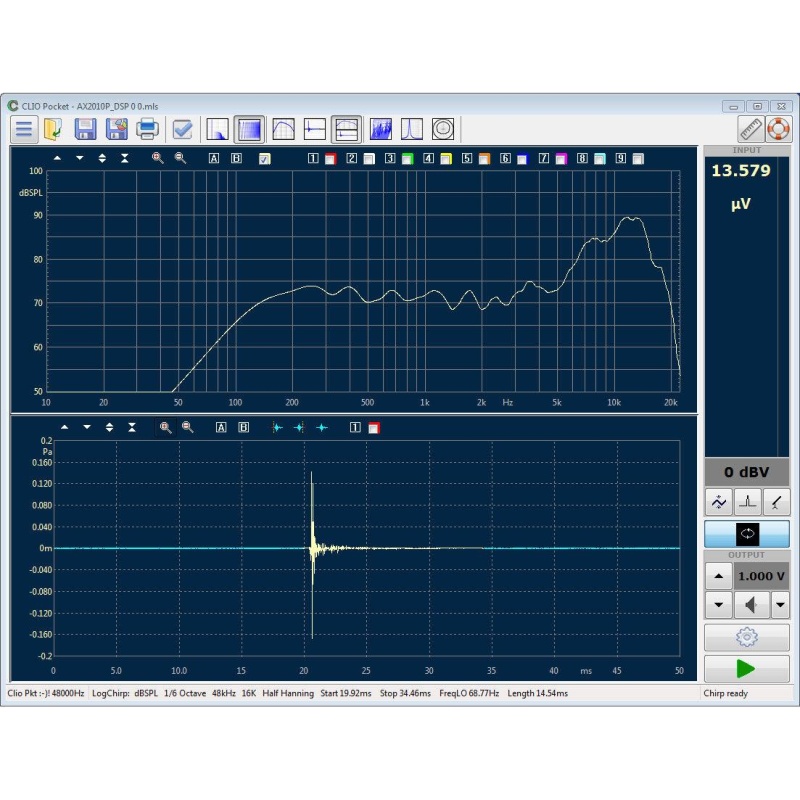Click the ruler calibration icon

(751, 129)
